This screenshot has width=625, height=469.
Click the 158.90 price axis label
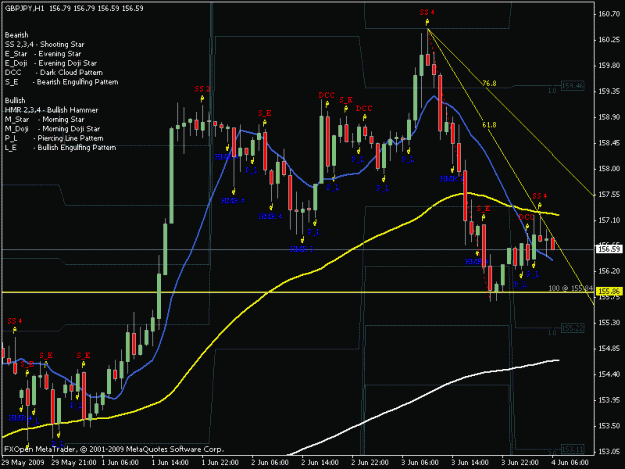coord(609,117)
